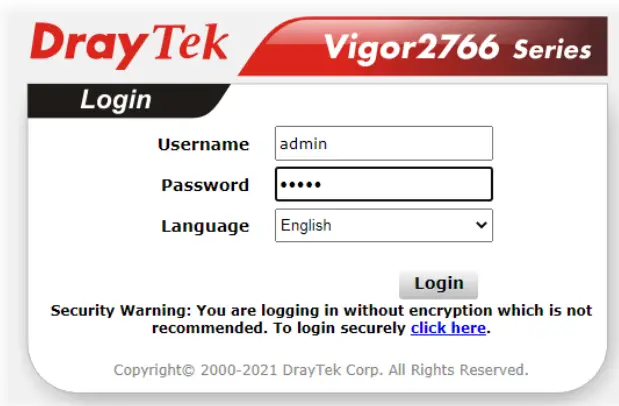Click 'All Rights Reserved' footer text
This screenshot has height=406, width=619.
(458, 370)
